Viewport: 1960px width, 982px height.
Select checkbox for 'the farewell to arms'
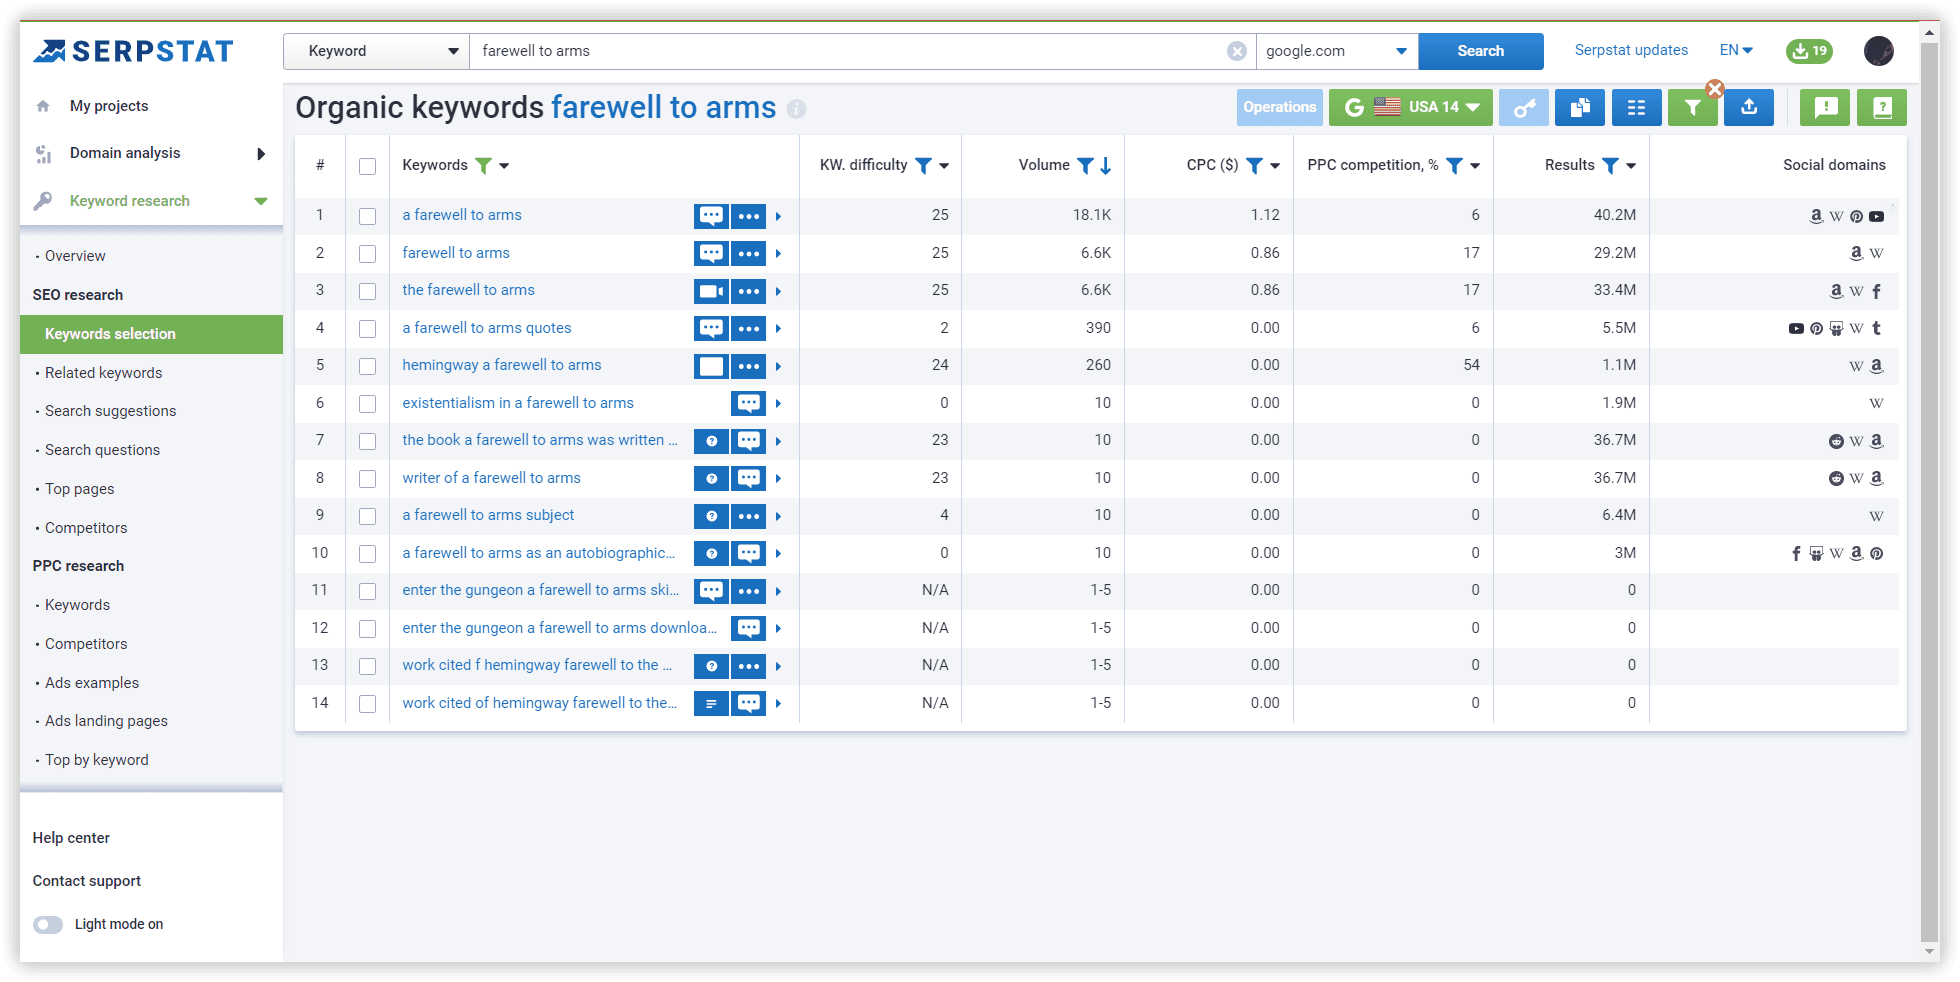(368, 291)
